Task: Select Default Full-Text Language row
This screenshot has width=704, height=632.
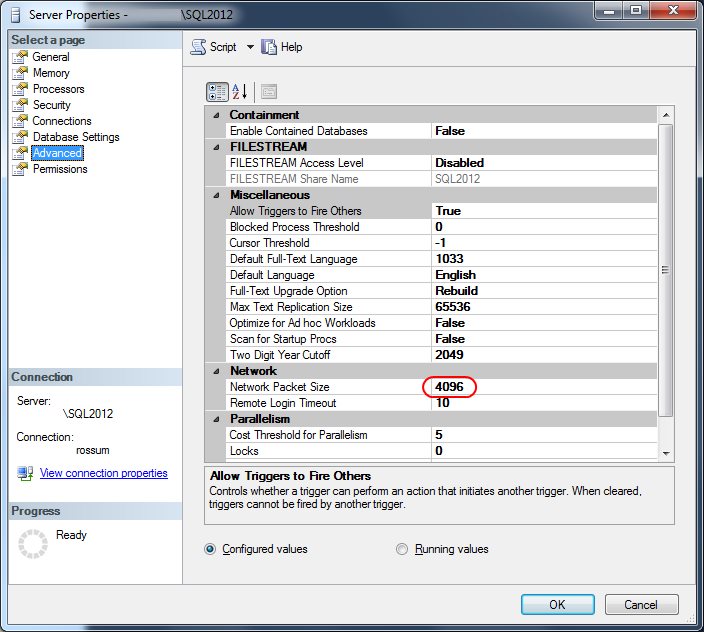Action: (441, 259)
